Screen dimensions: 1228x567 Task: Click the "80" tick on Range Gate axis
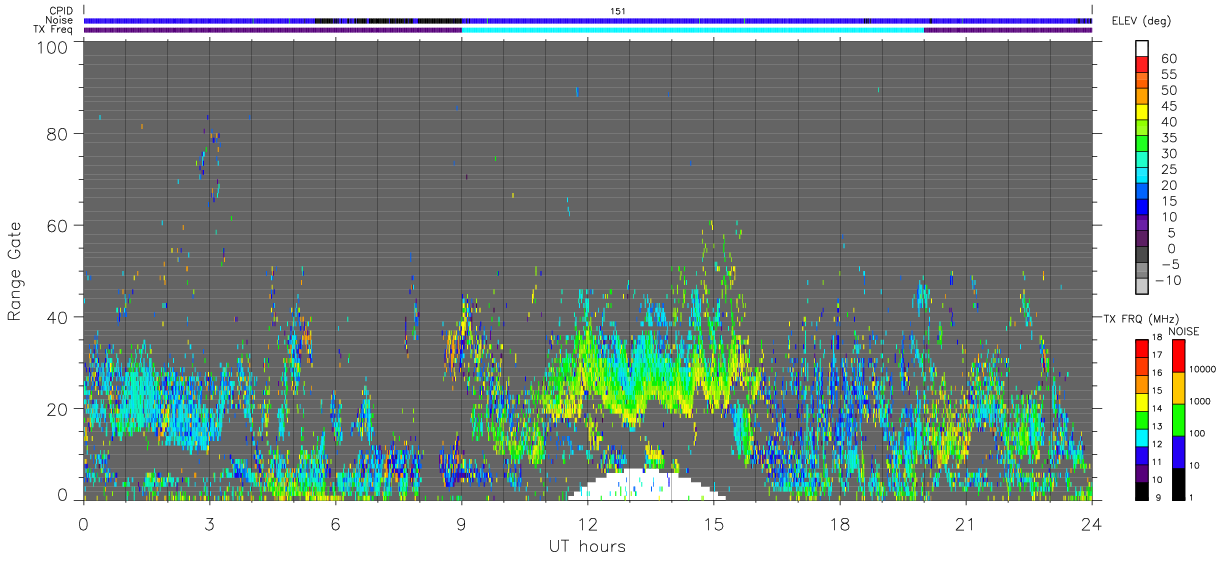pyautogui.click(x=58, y=134)
